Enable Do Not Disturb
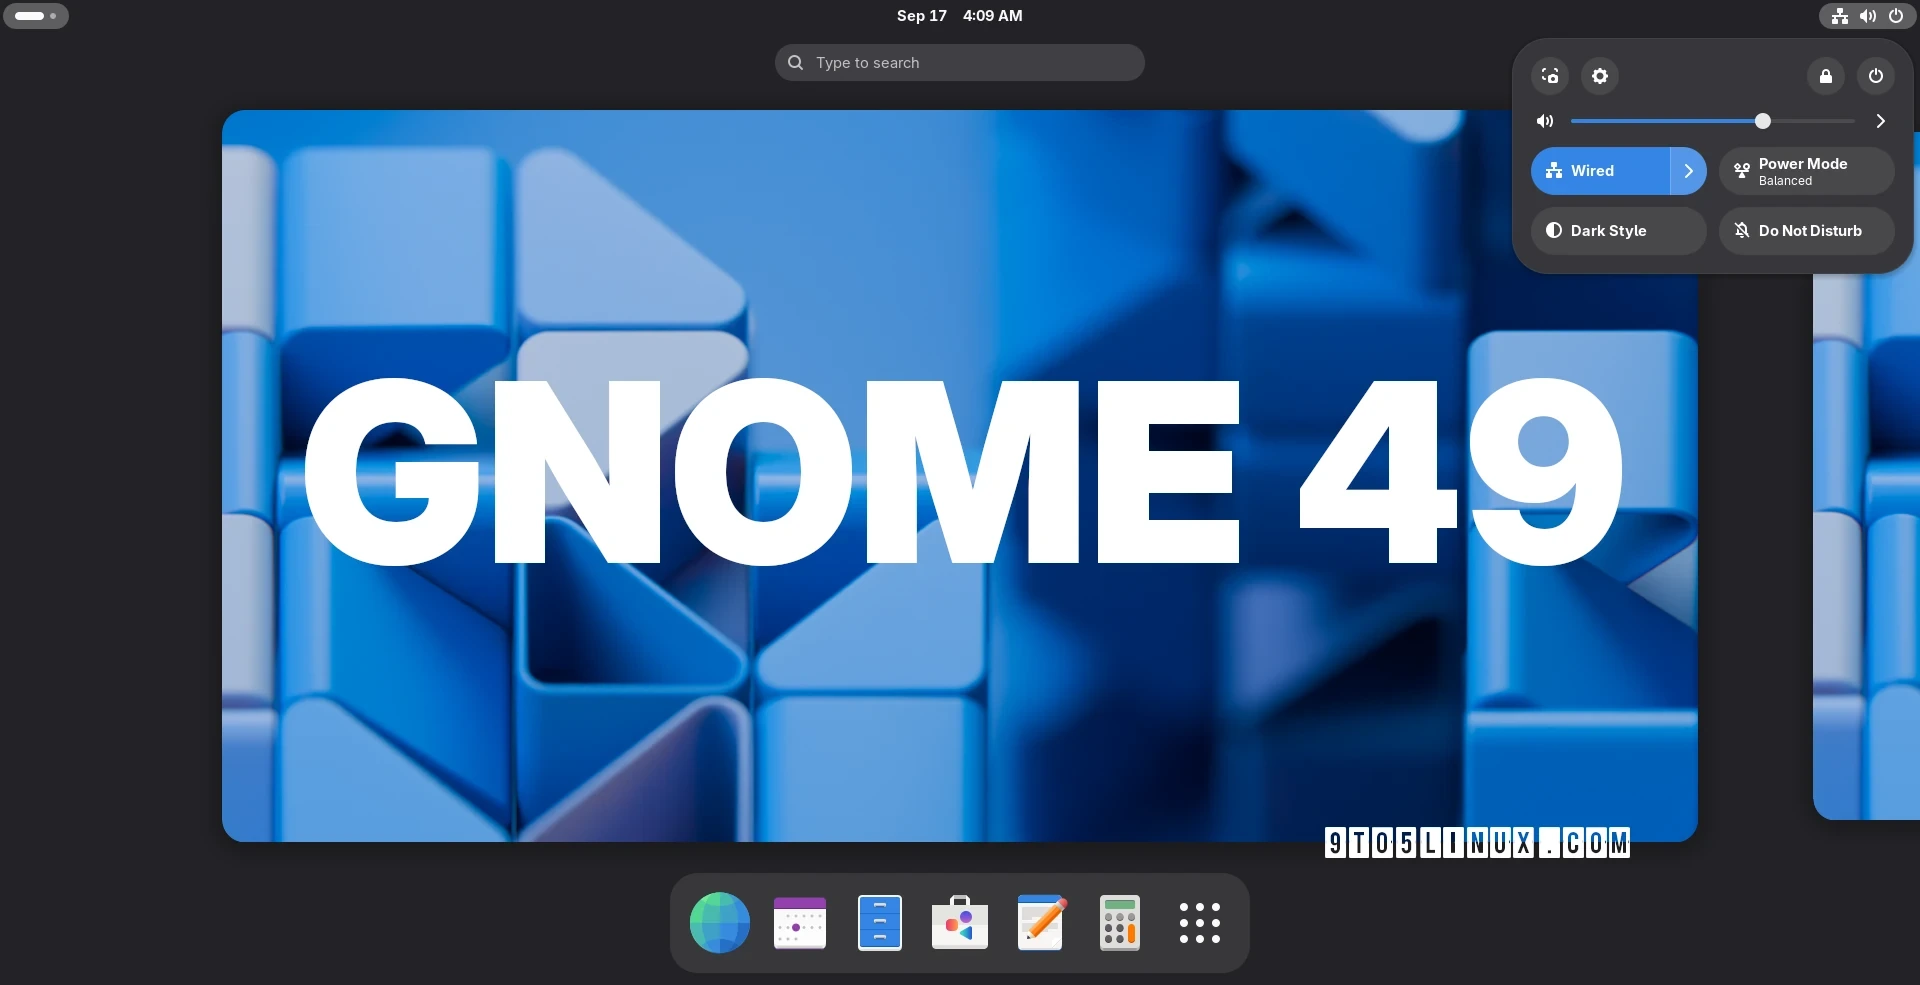The height and width of the screenshot is (985, 1920). 1806,231
